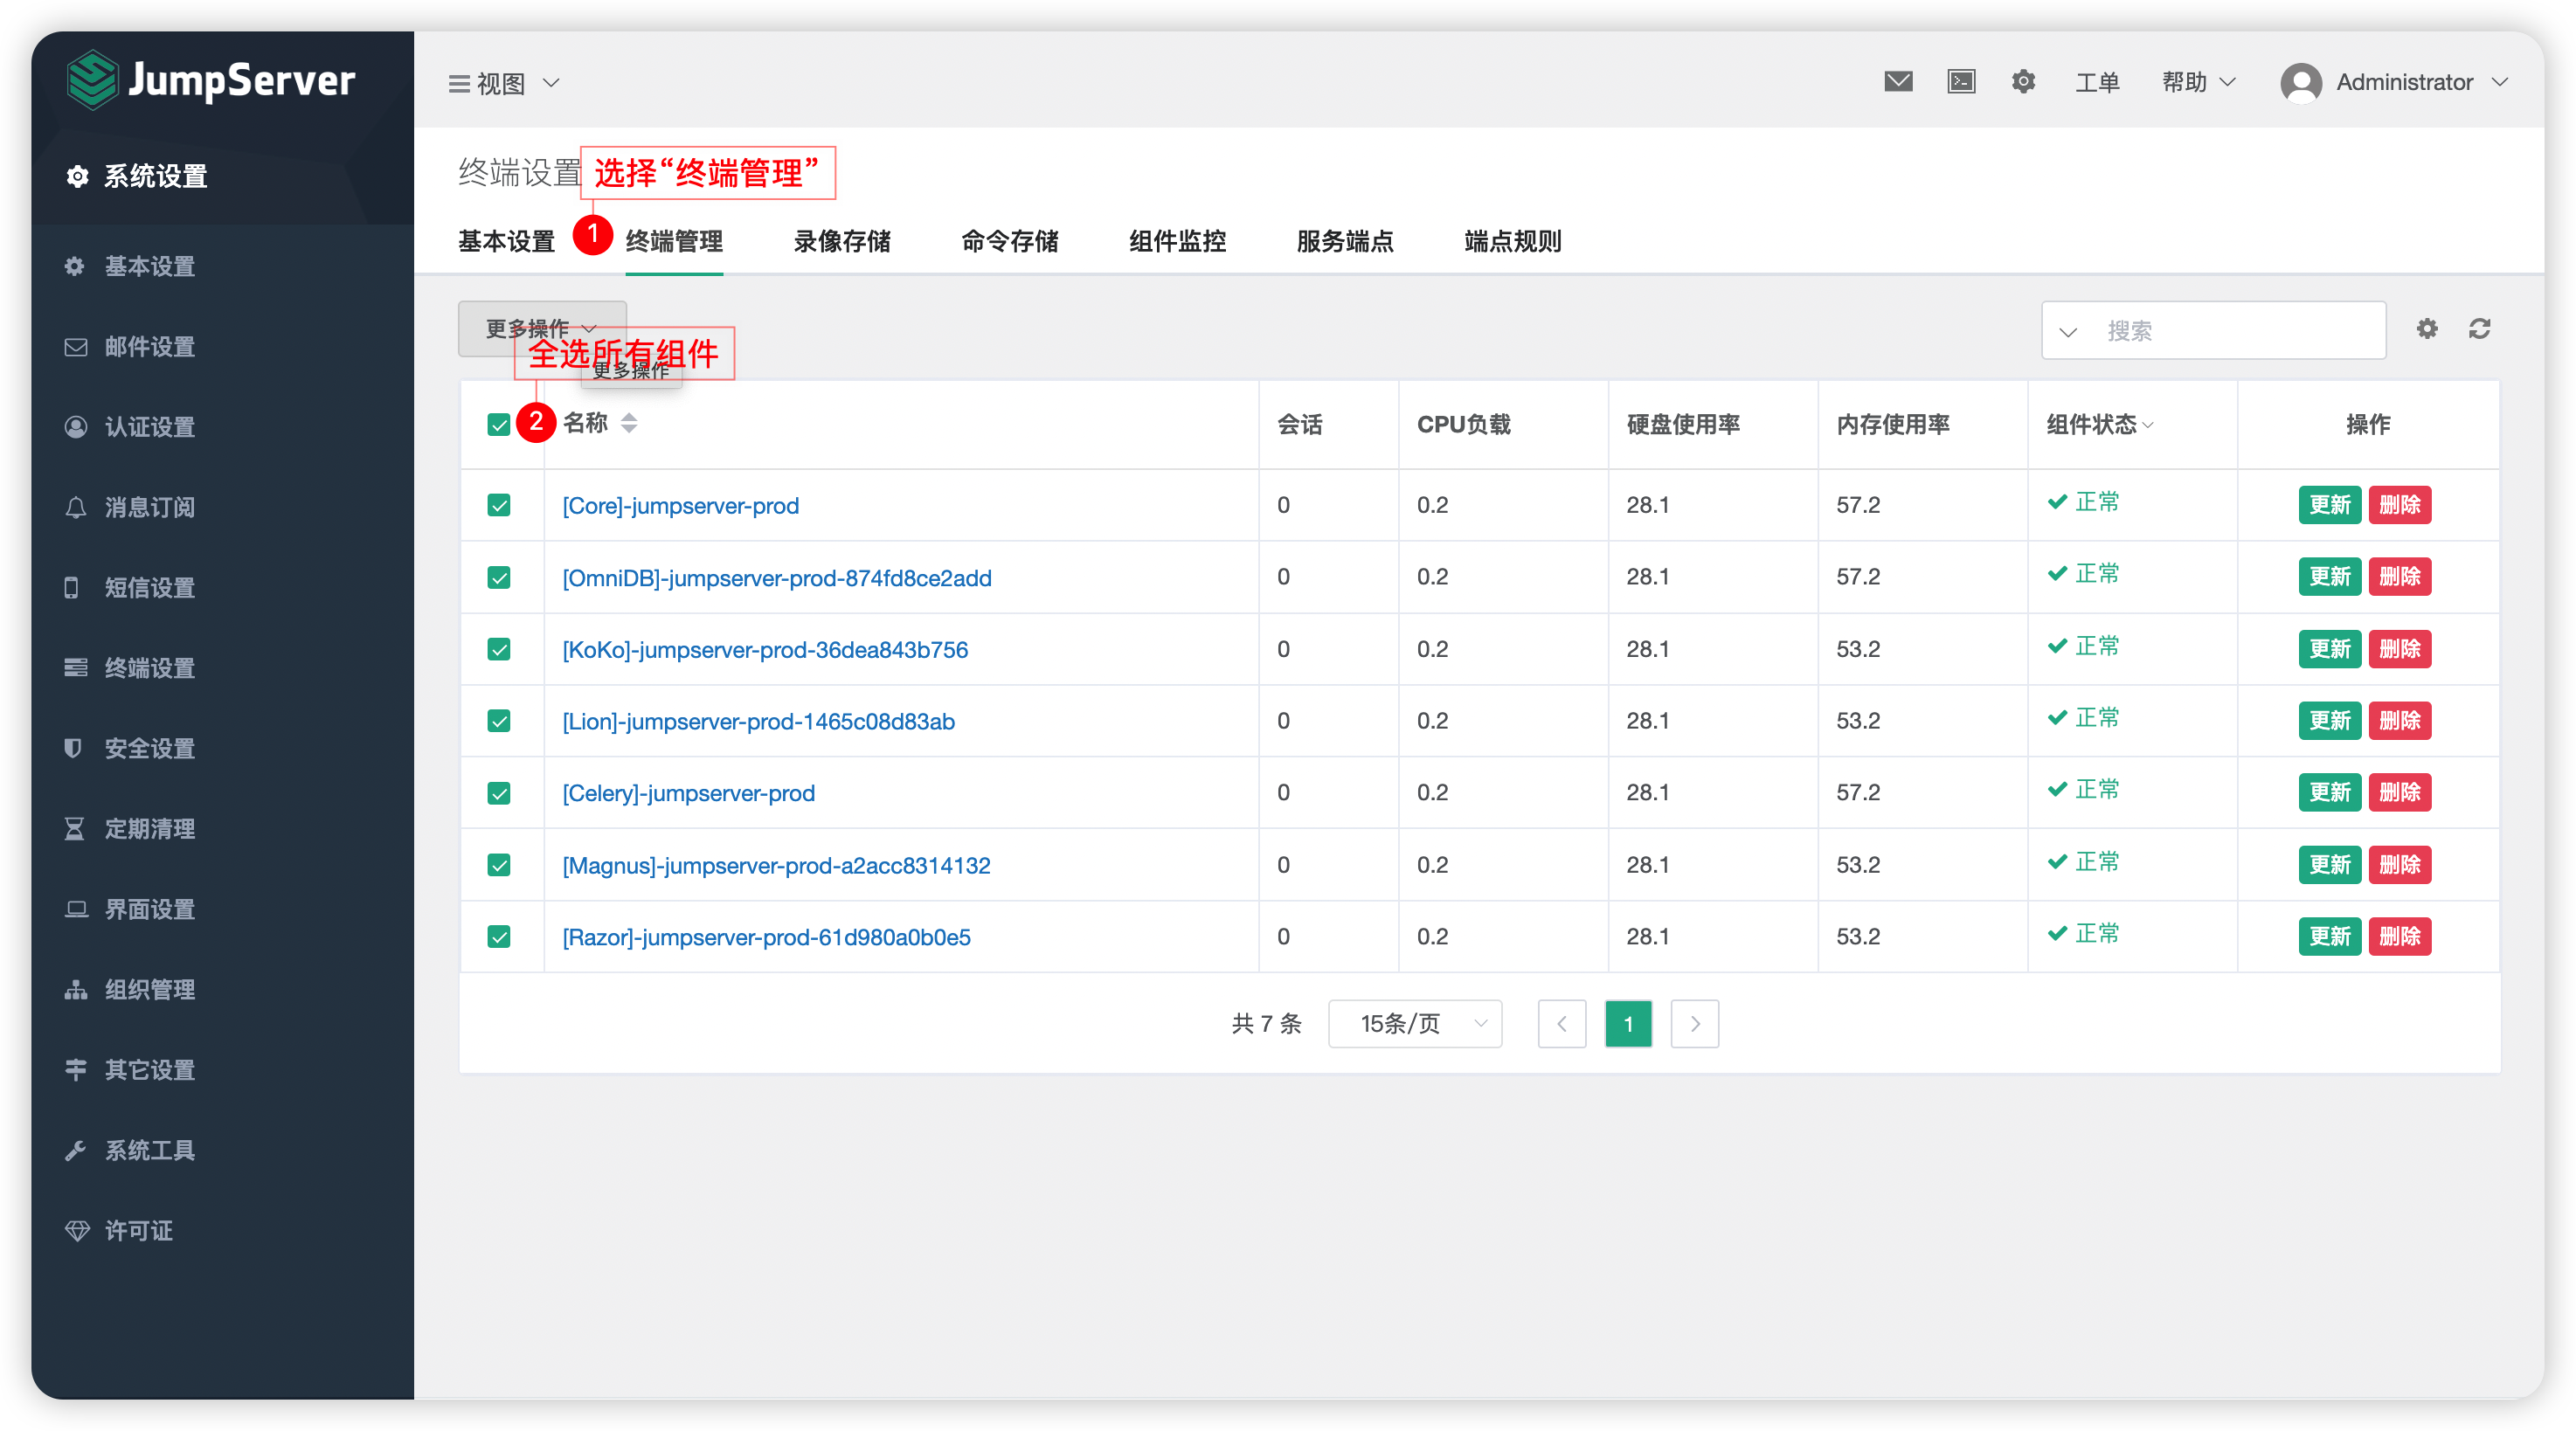Open the mail envelope icon in header

coord(1897,82)
